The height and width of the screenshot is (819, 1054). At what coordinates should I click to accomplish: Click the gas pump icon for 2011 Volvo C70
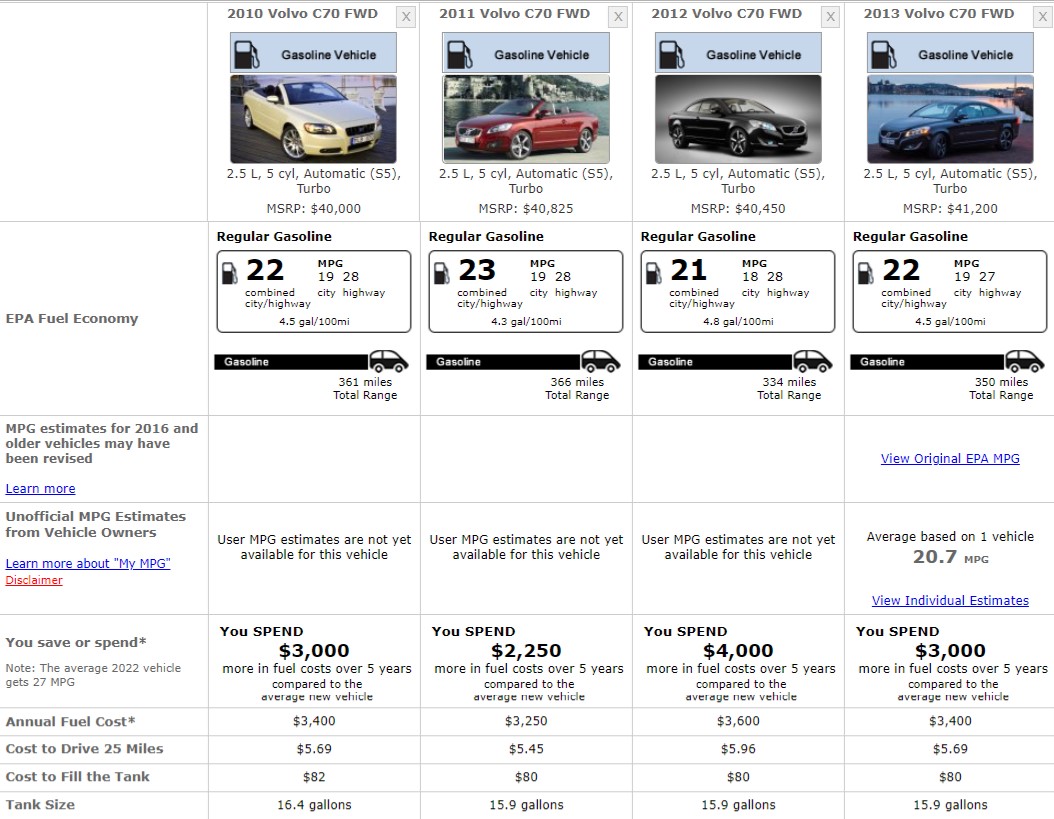point(459,54)
